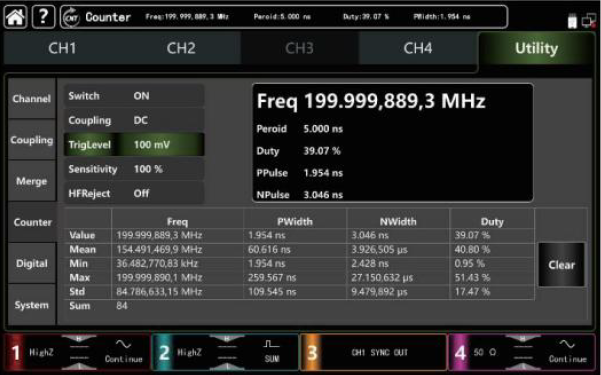This screenshot has width=601, height=375.
Task: Tap the CH1 SYNC OUT label on channel 3
Action: point(380,352)
